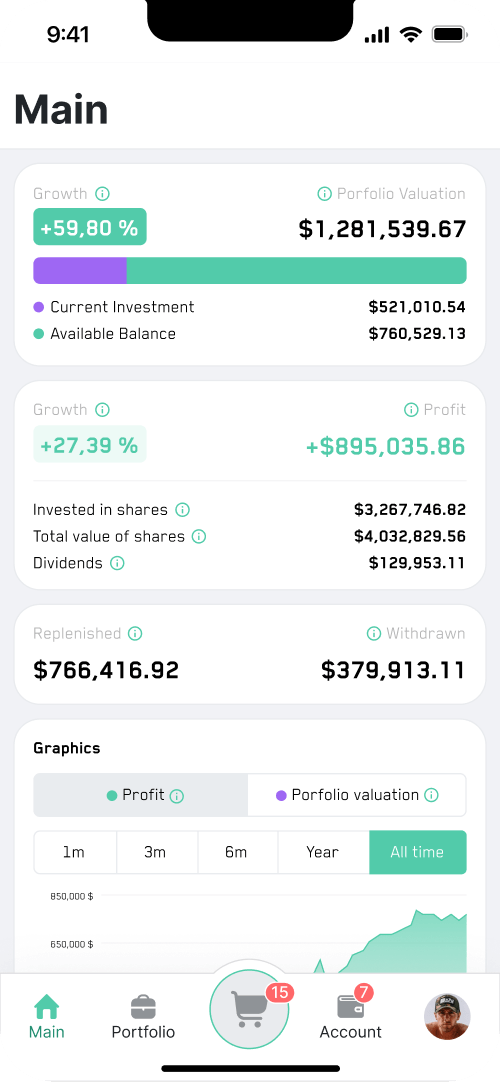This screenshot has height=1082, width=500.
Task: Open info for Invested in shares
Action: [182, 510]
